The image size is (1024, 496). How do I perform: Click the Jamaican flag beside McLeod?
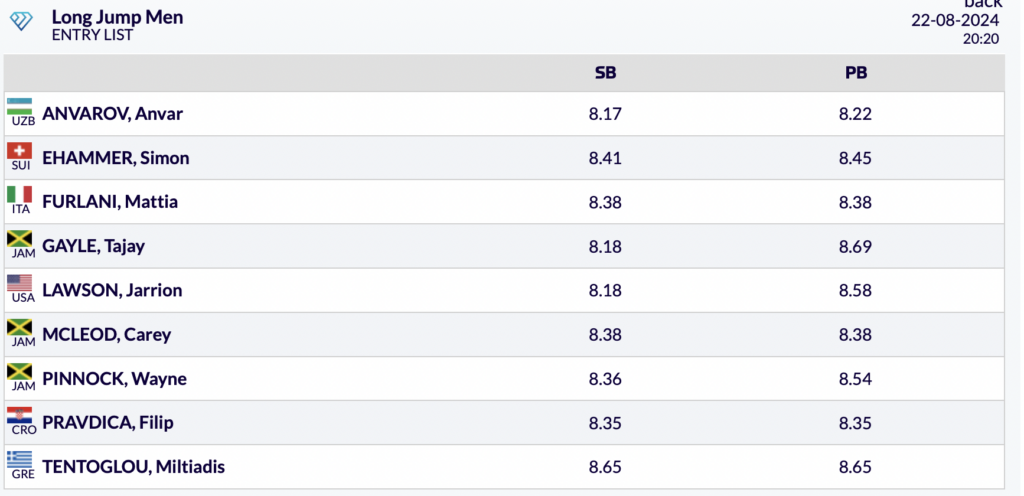(x=20, y=327)
